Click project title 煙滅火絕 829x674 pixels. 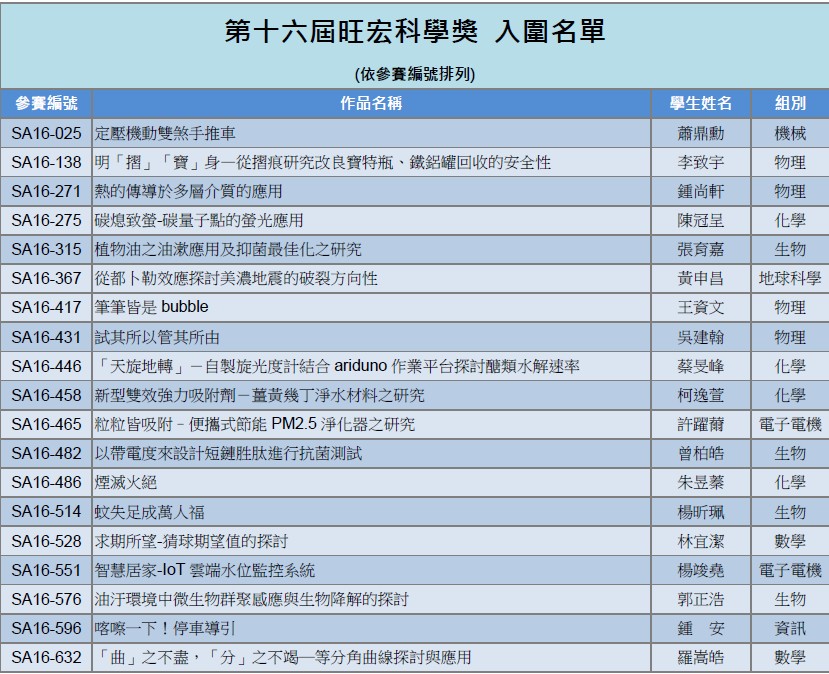pos(127,483)
